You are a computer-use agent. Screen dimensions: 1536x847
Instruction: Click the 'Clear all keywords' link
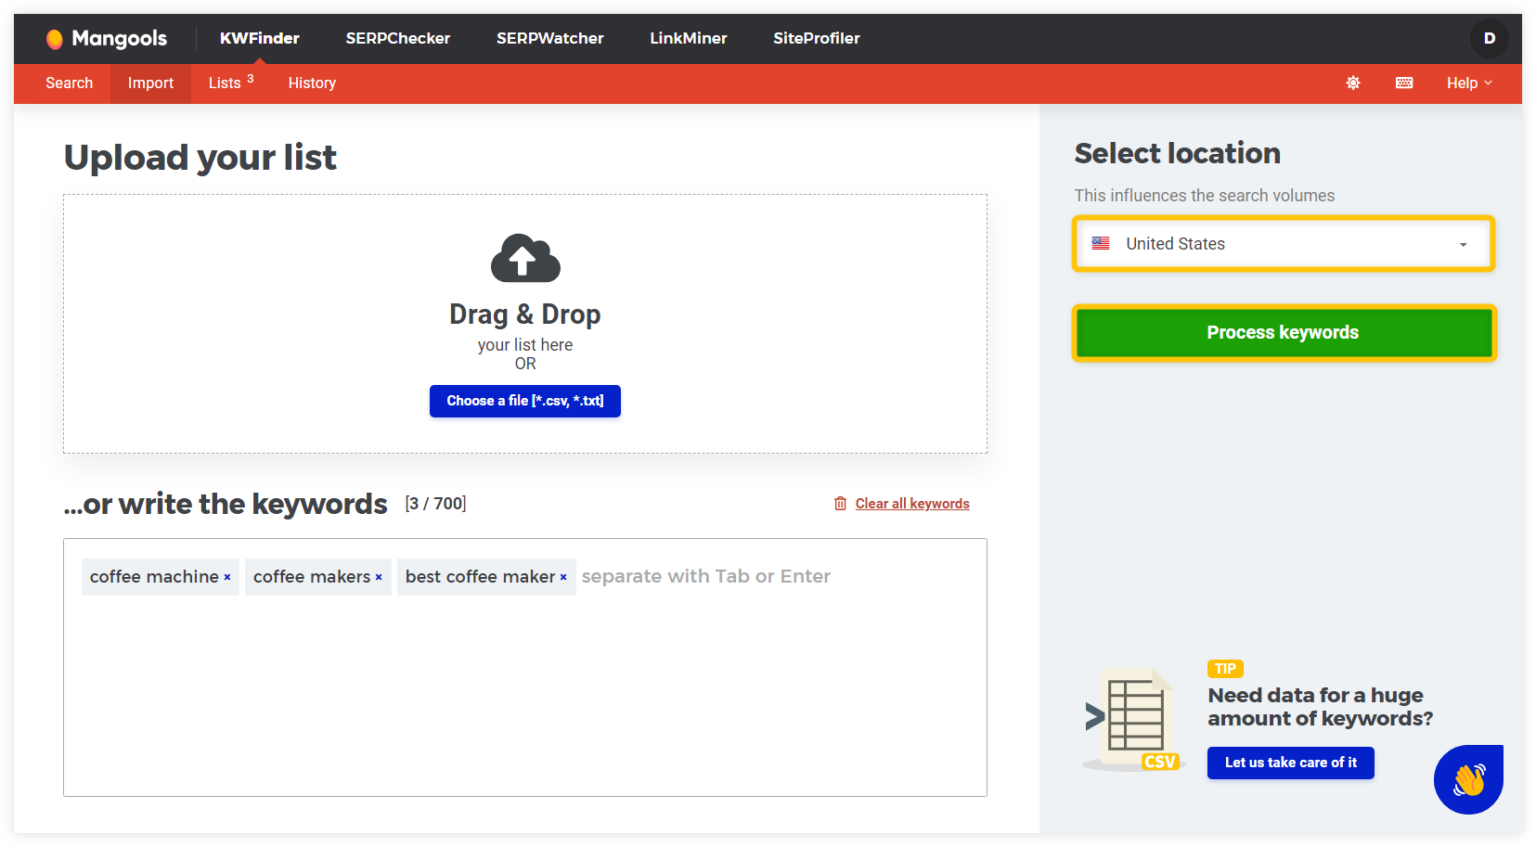tap(911, 504)
